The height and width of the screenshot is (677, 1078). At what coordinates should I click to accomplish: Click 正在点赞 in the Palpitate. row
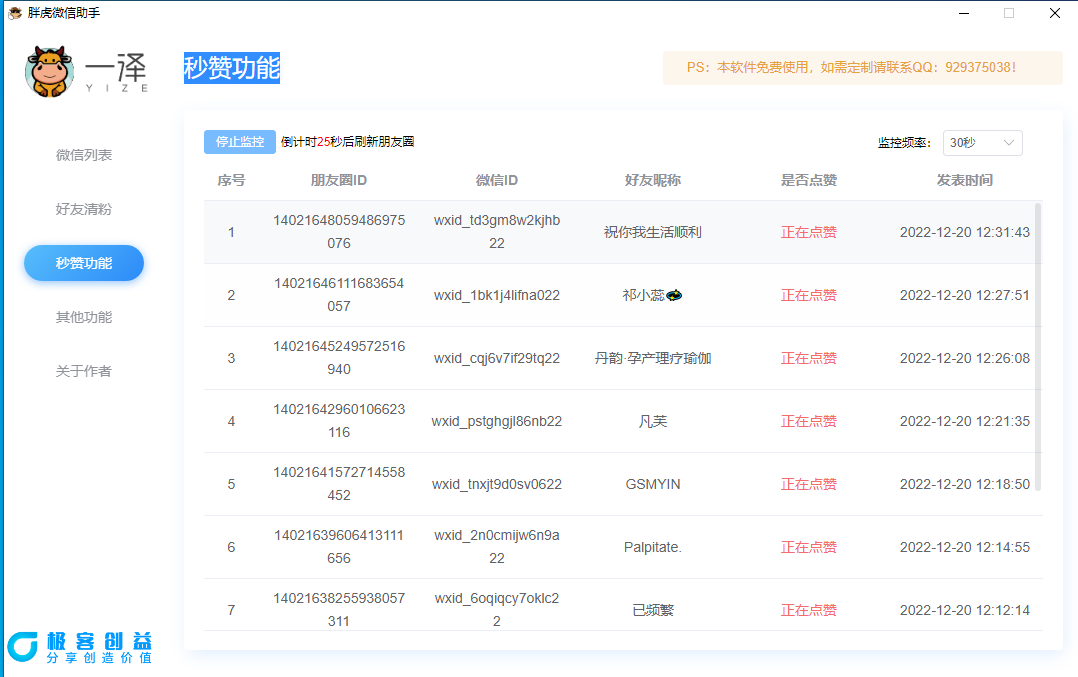[x=808, y=547]
